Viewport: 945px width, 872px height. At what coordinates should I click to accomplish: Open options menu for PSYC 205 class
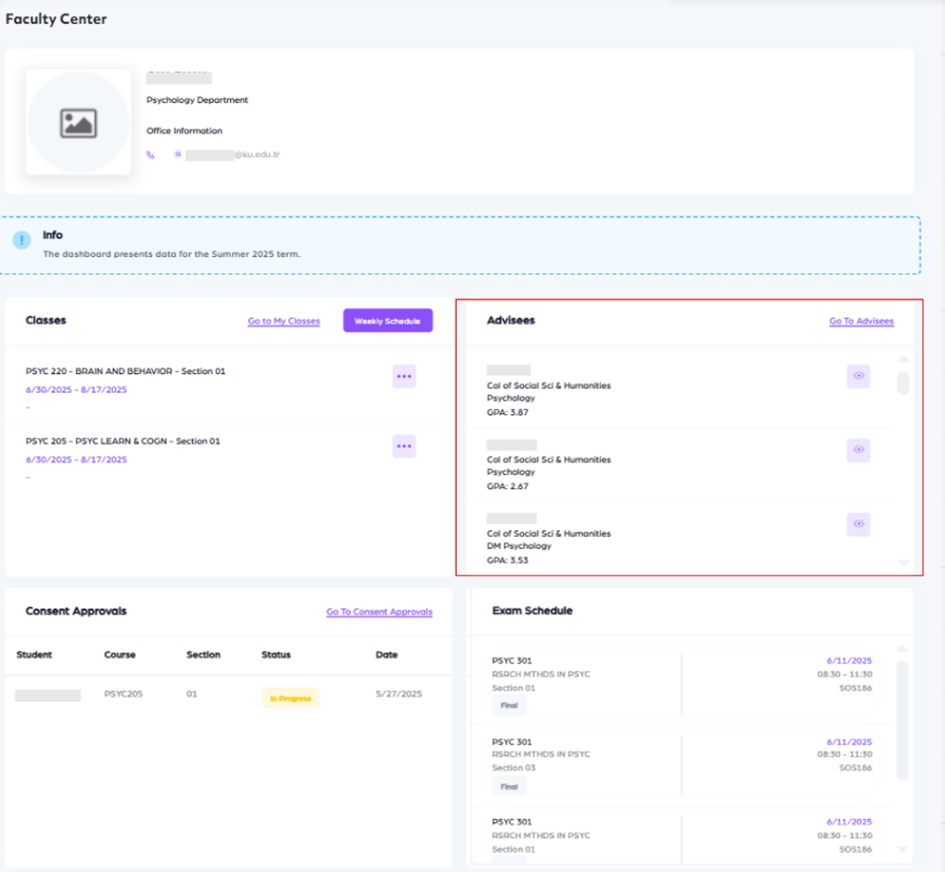403,446
